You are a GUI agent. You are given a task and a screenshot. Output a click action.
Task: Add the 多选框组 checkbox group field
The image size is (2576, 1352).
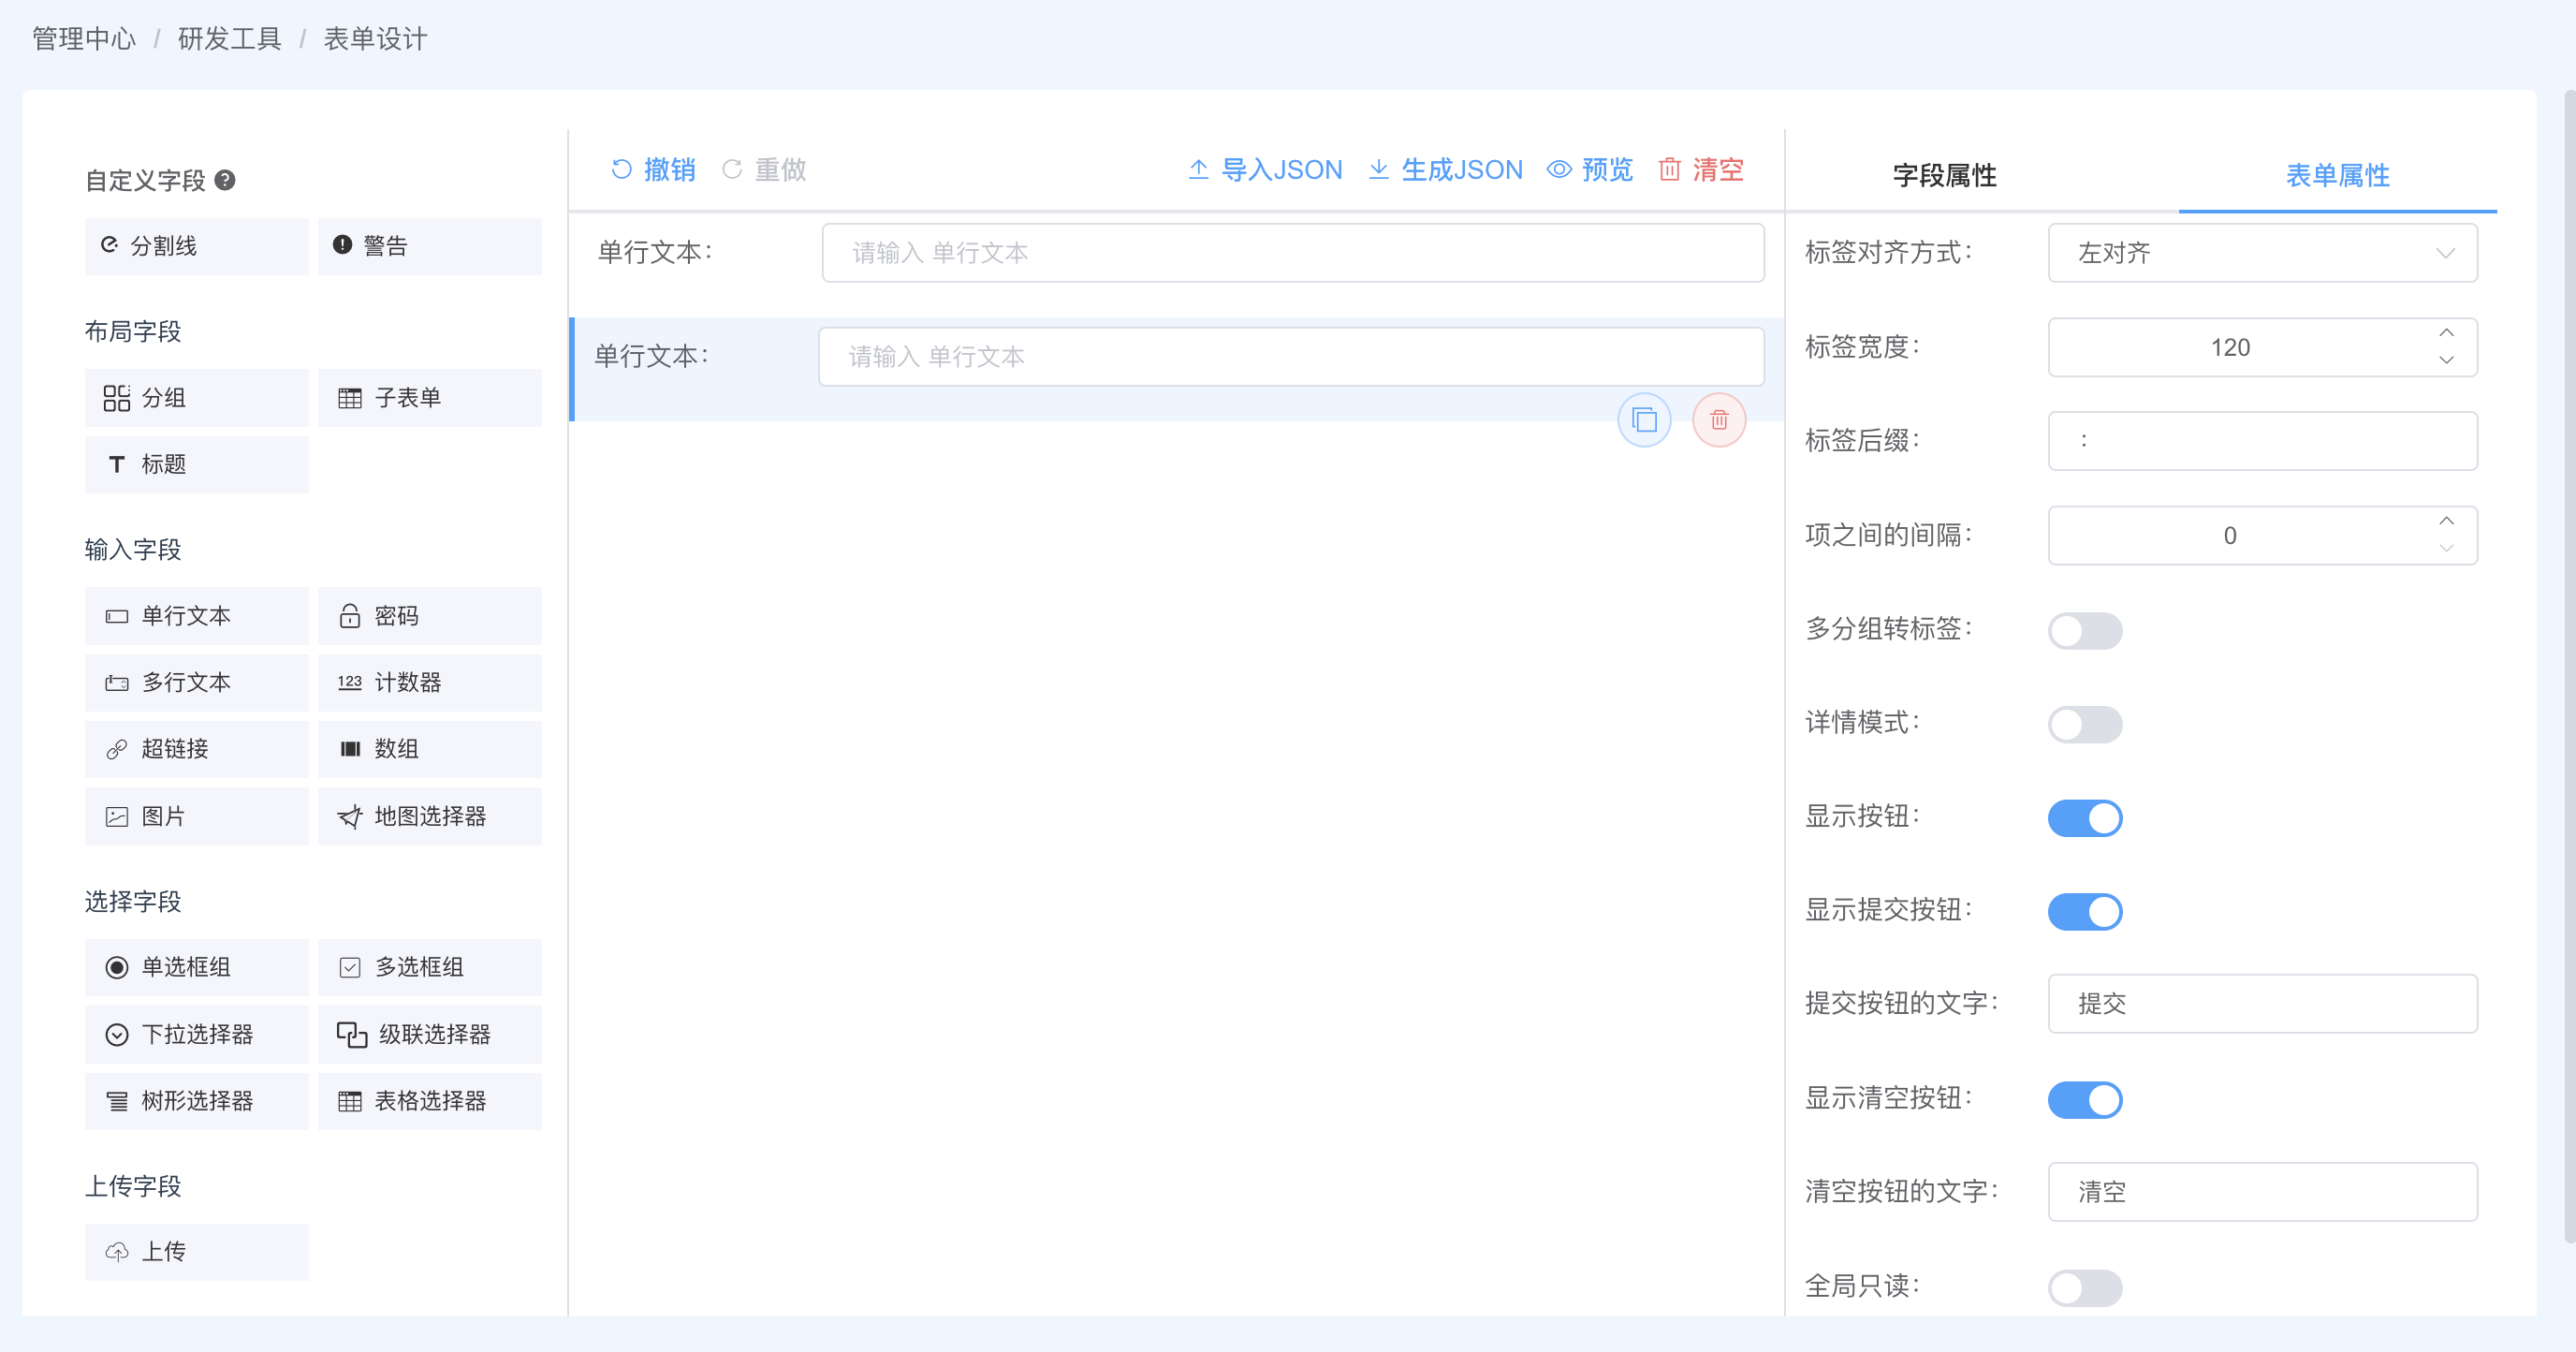point(429,967)
